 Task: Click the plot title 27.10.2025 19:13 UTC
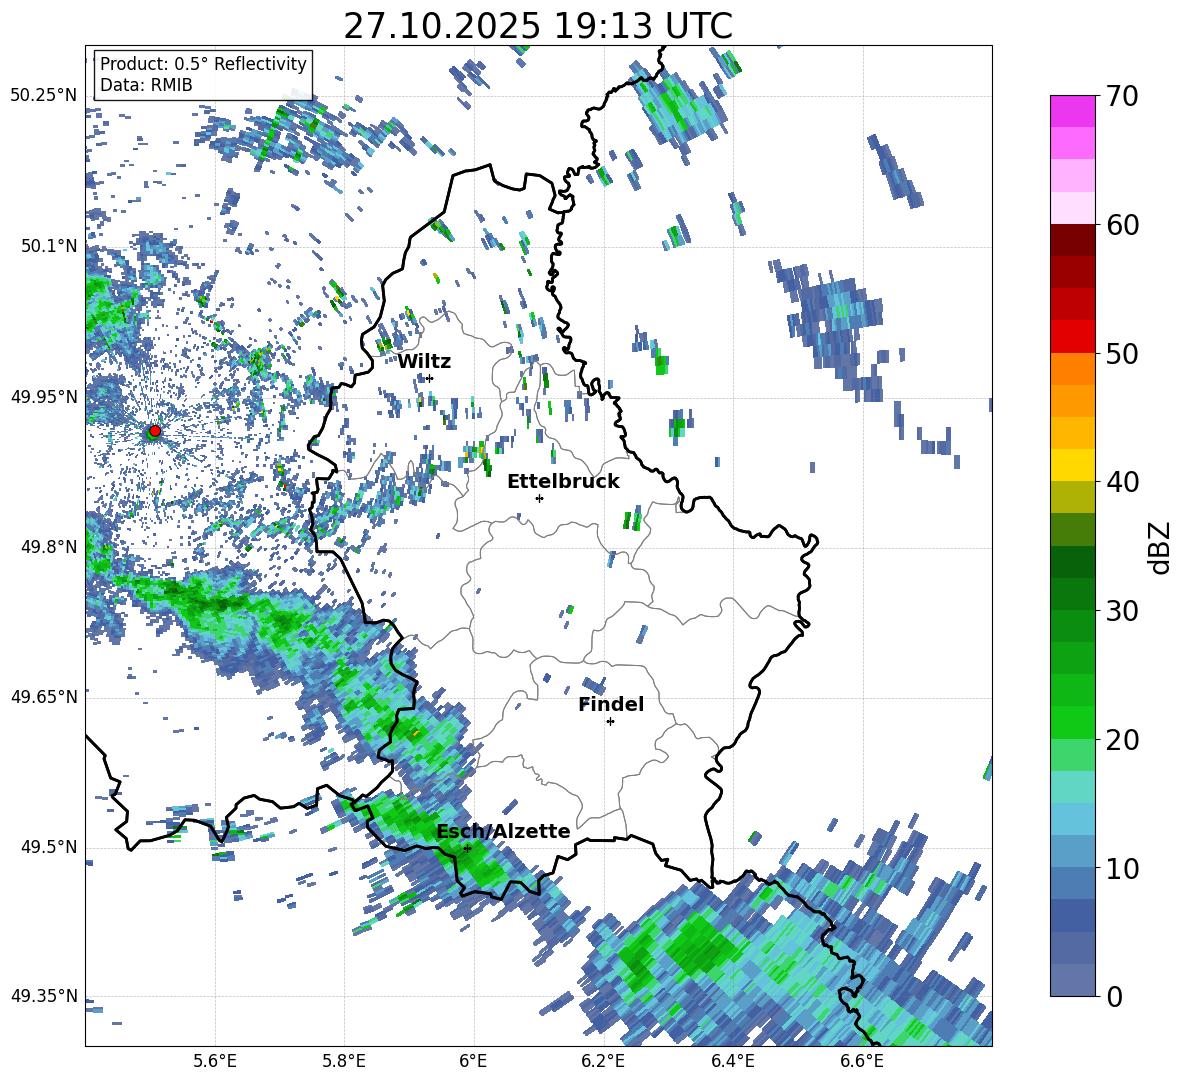(538, 26)
